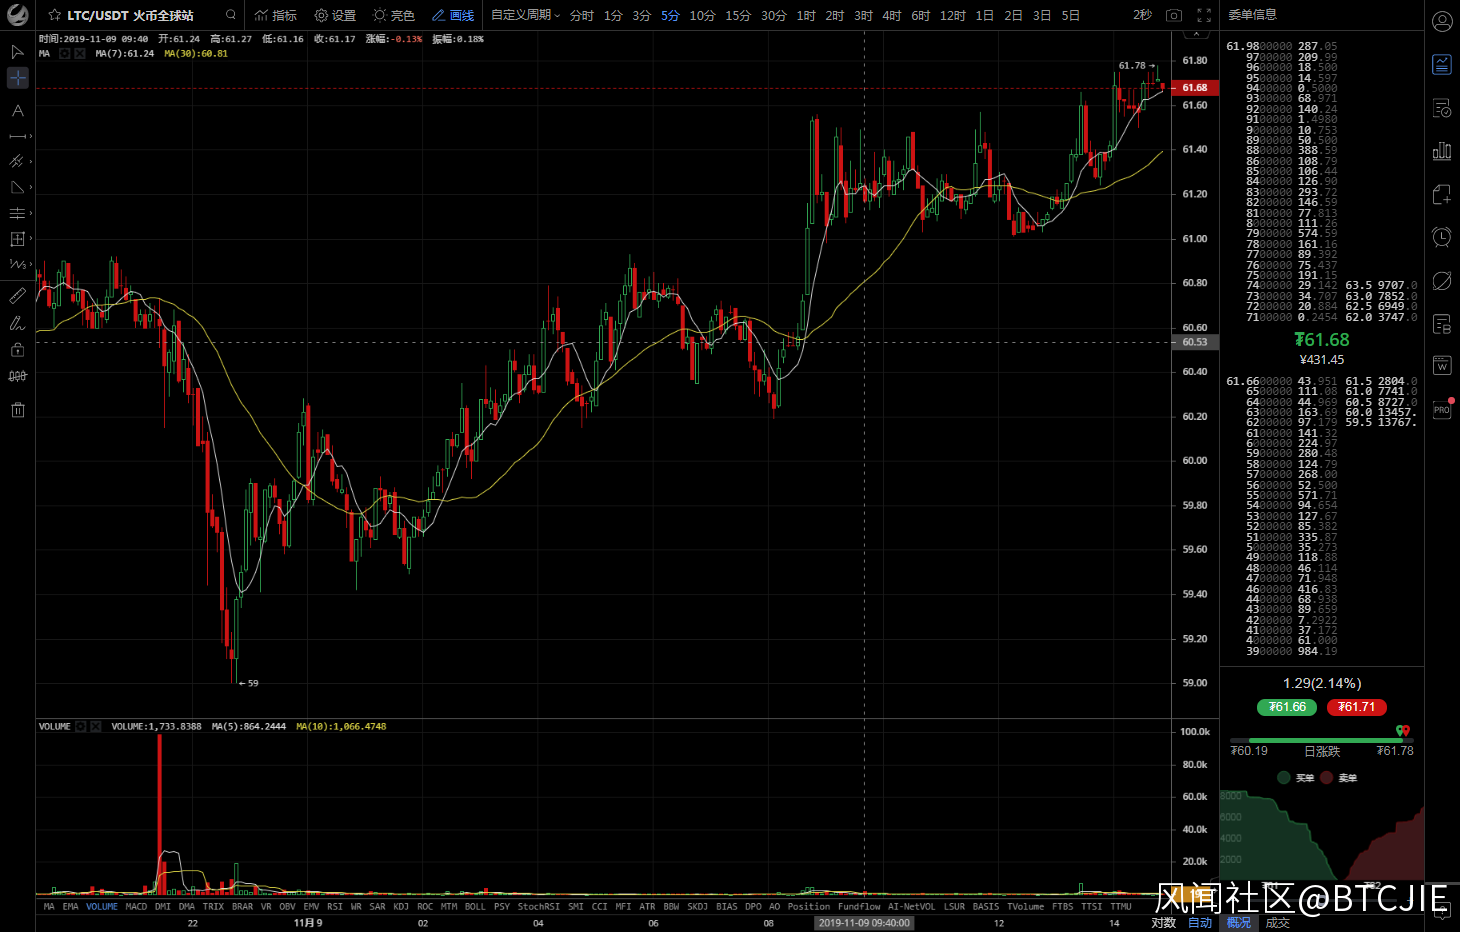Choose the trend line drawing tool
This screenshot has width=1460, height=932.
(17, 161)
